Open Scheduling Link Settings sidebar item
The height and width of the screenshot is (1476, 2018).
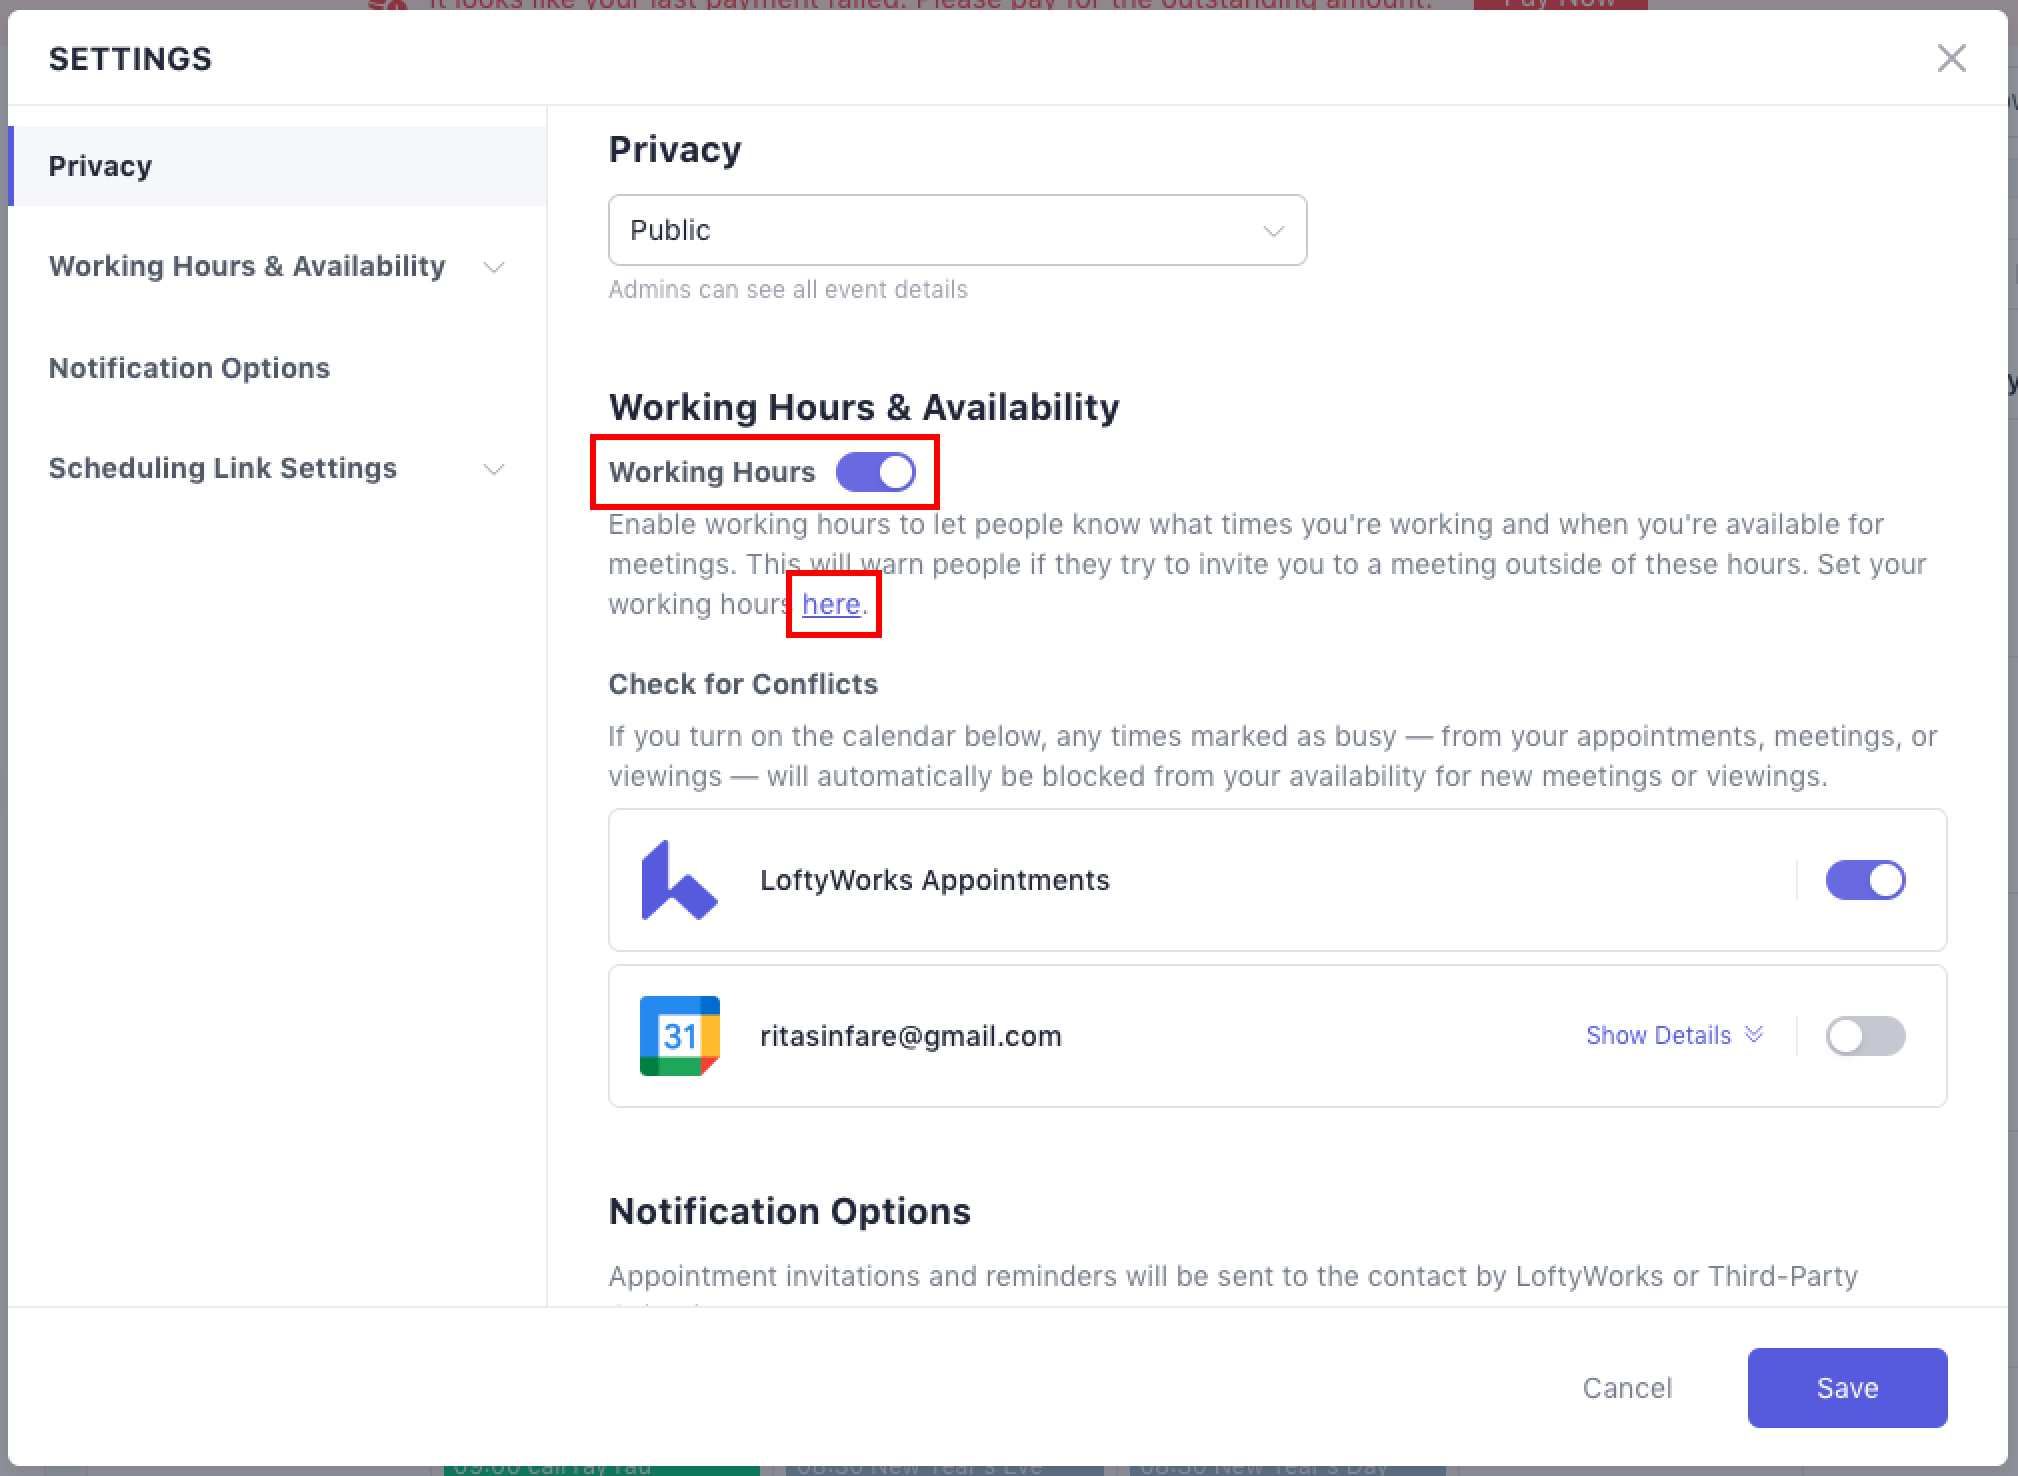tap(222, 468)
